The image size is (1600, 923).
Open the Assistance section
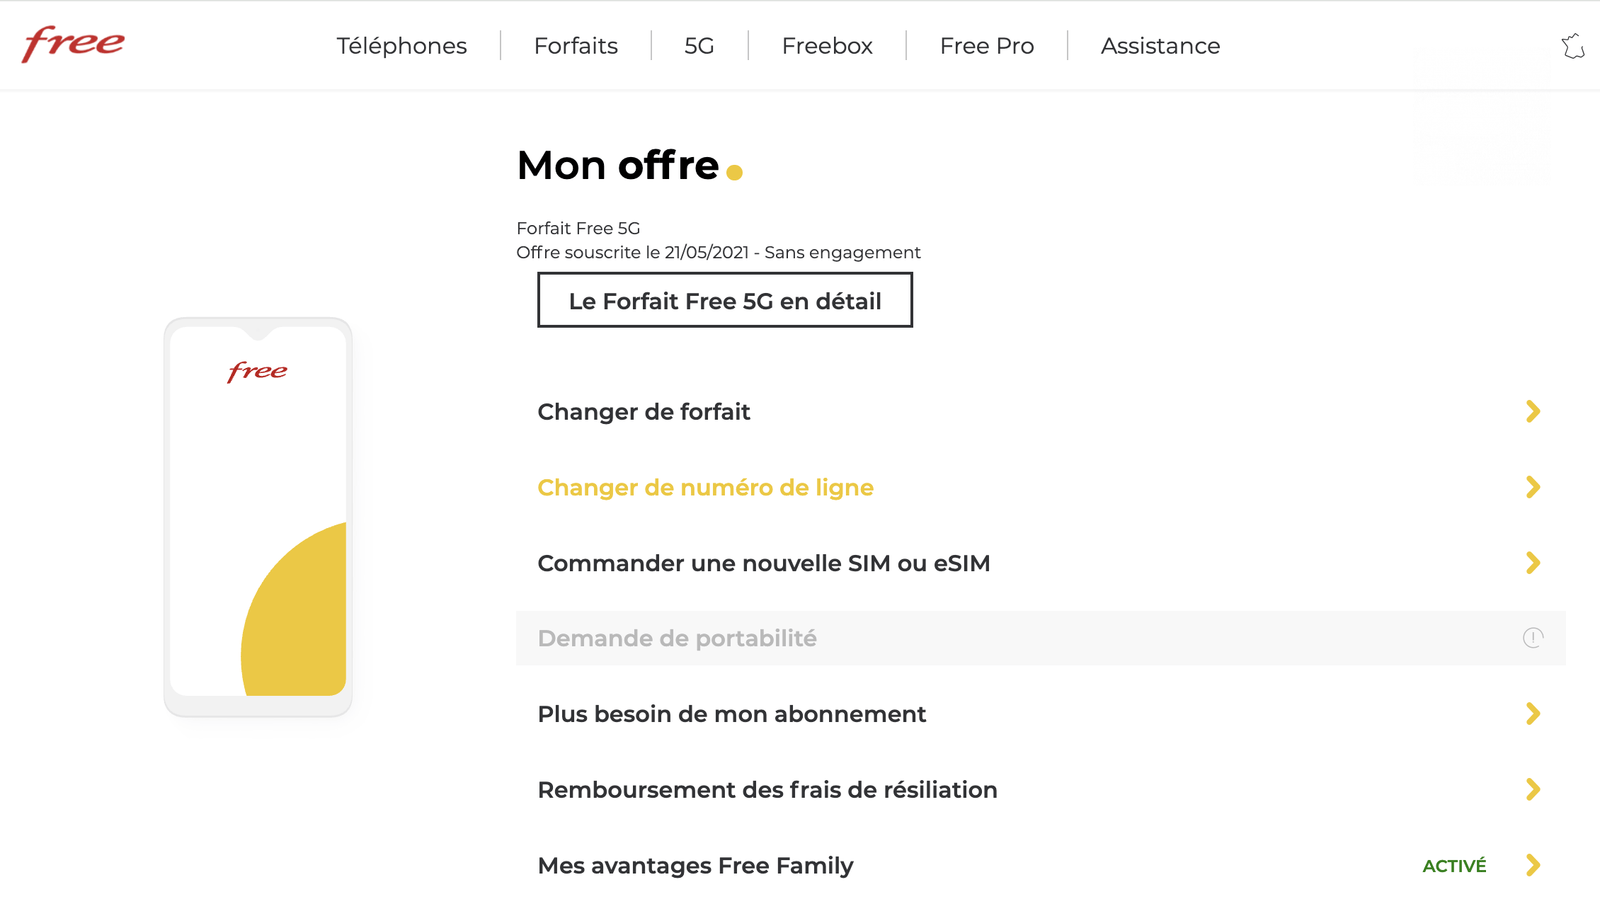pos(1160,46)
